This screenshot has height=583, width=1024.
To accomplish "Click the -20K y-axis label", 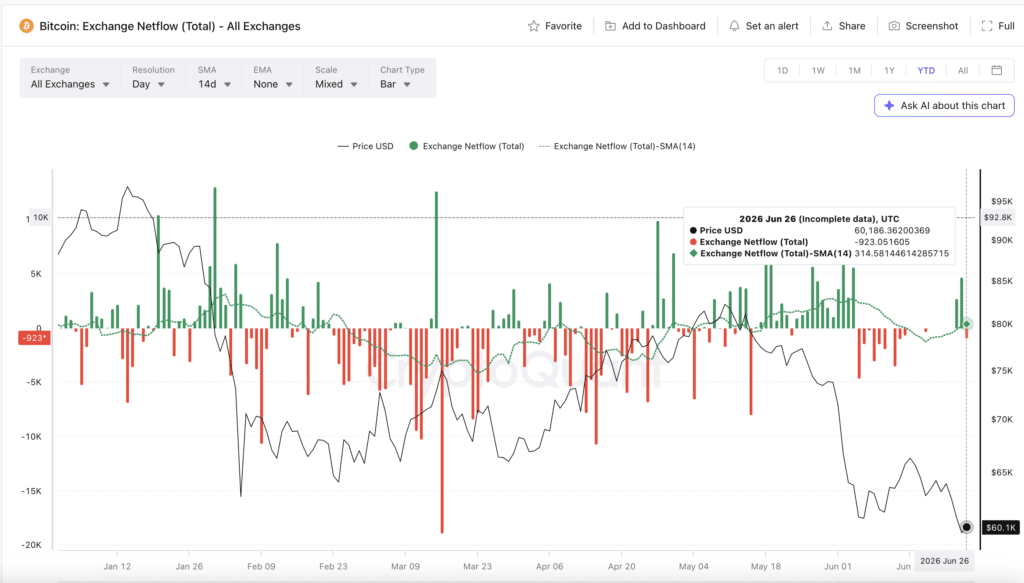I will click(x=31, y=545).
